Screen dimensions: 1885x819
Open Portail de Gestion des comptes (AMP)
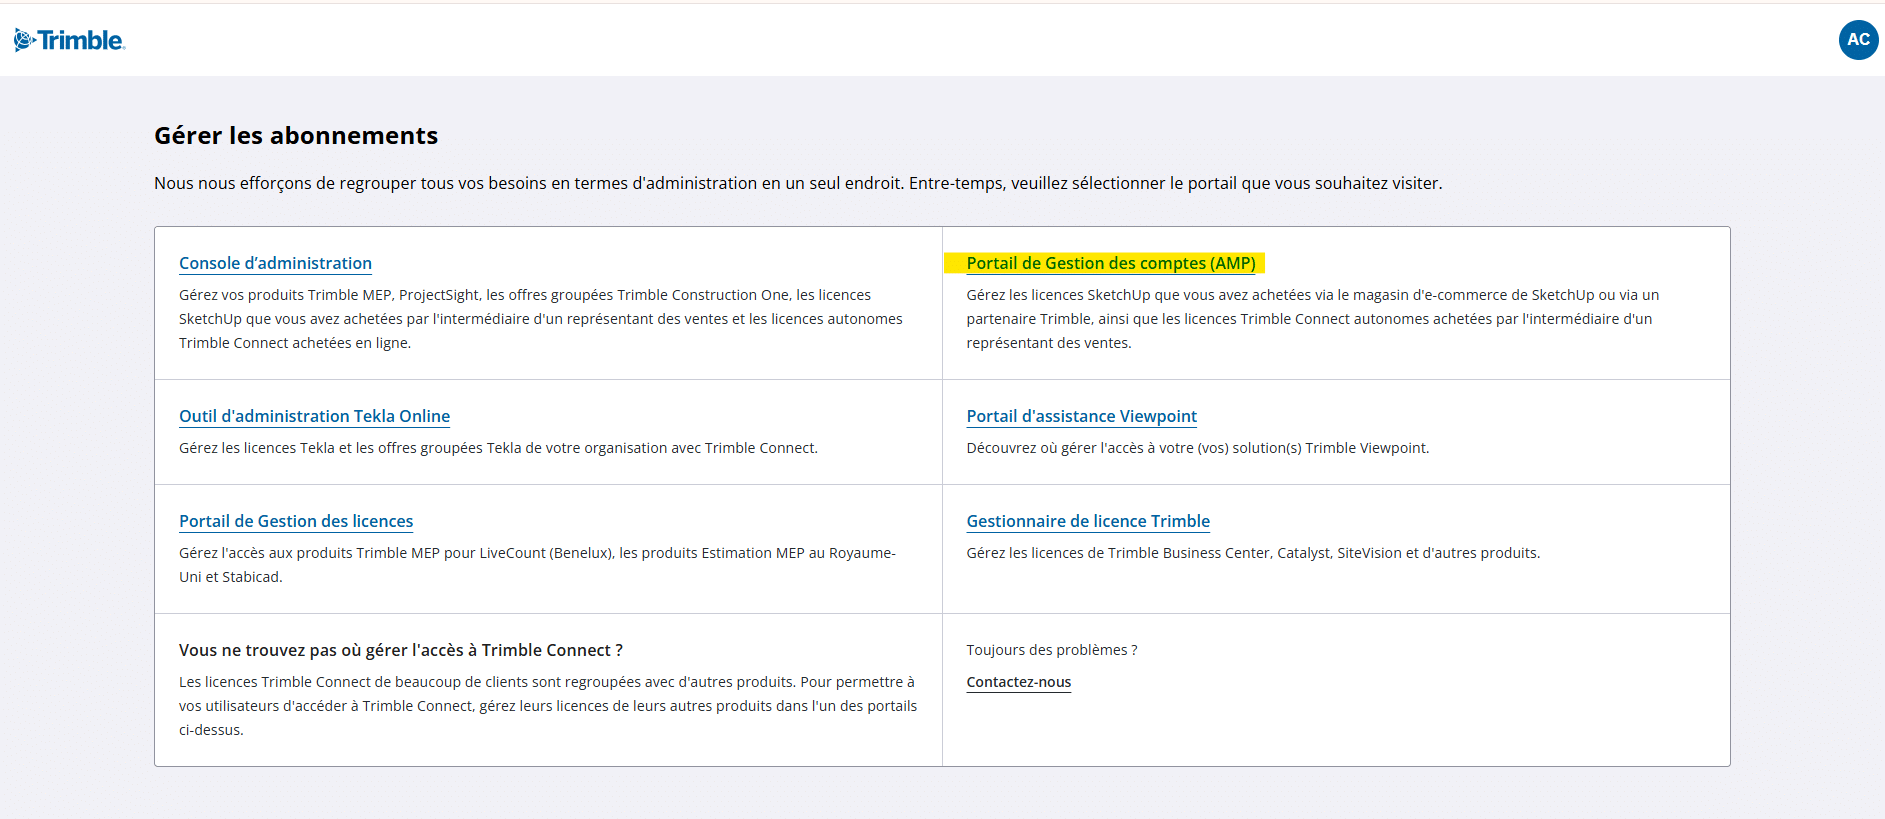coord(1111,263)
